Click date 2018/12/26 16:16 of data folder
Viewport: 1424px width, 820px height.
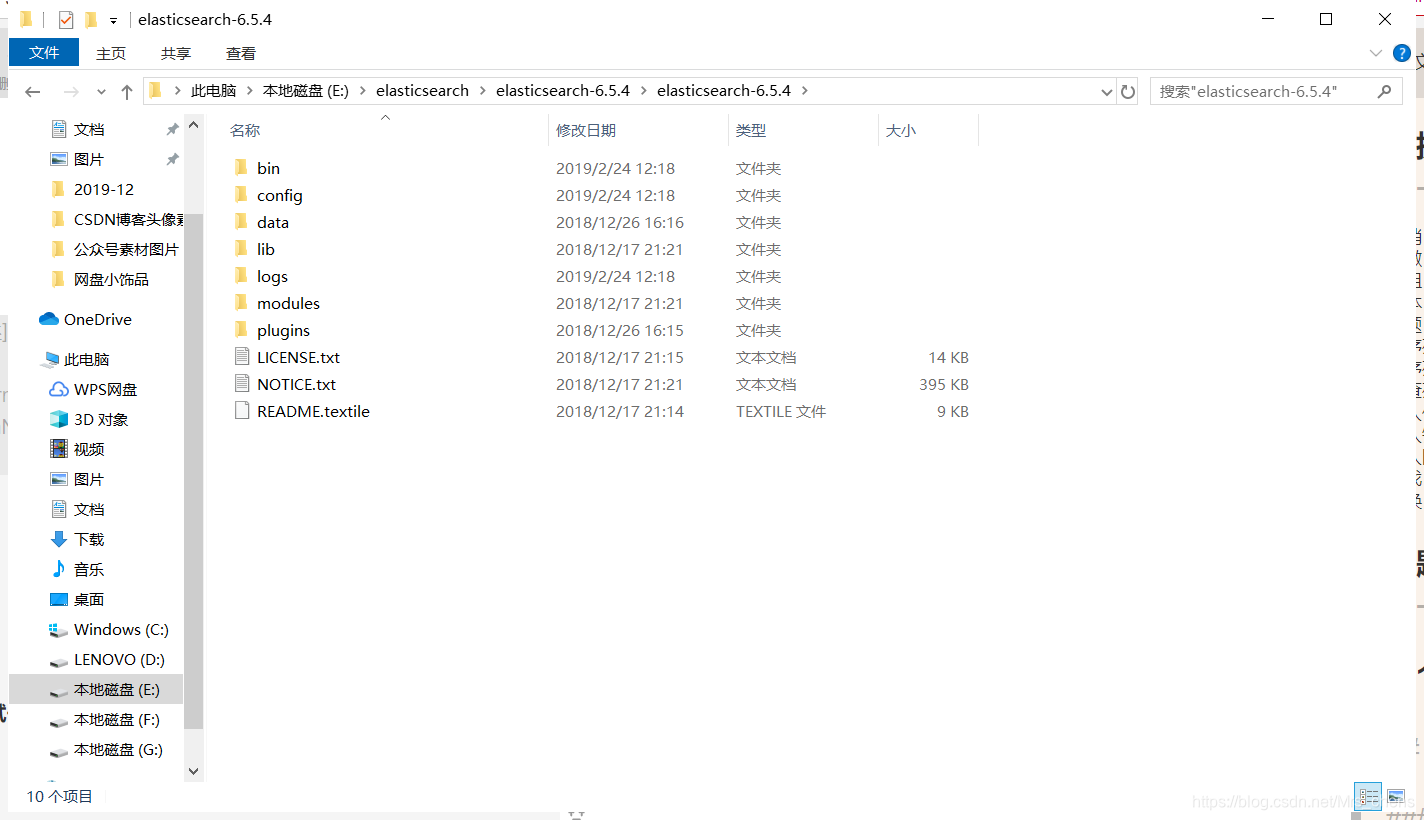pos(620,222)
